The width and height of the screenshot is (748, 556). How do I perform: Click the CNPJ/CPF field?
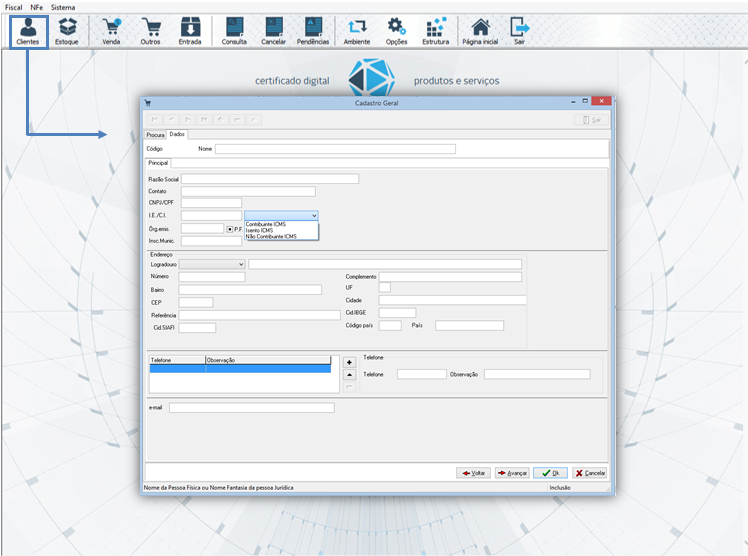211,203
